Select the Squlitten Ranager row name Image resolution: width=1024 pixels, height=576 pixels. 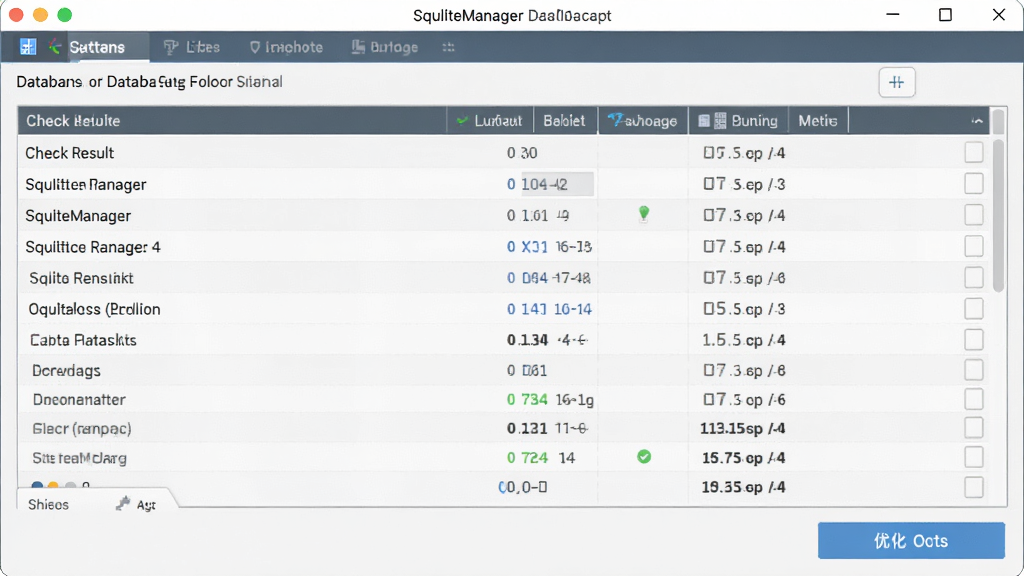(86, 184)
